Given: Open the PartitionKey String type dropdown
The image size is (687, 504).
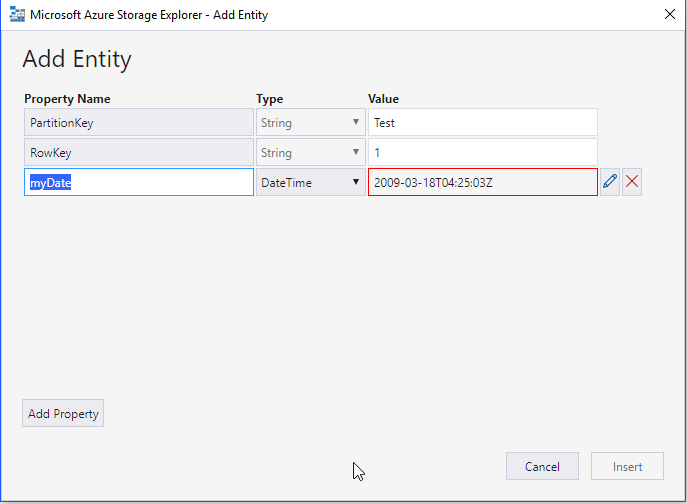Looking at the screenshot, I should [311, 122].
